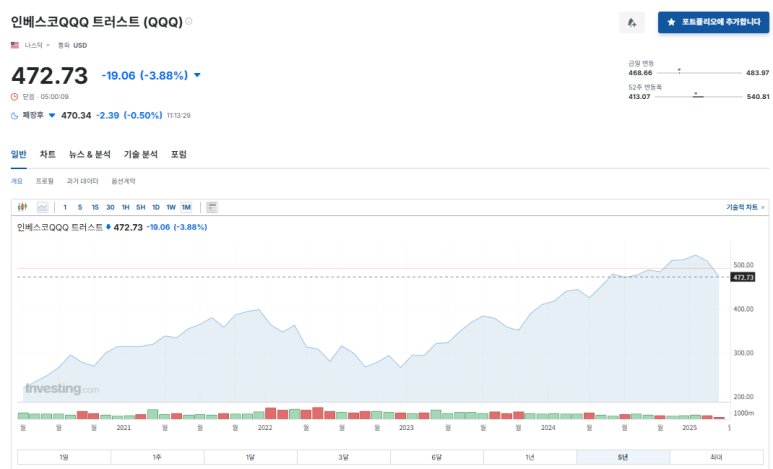Set chart interval to 1M
773x469 pixels.
(186, 207)
